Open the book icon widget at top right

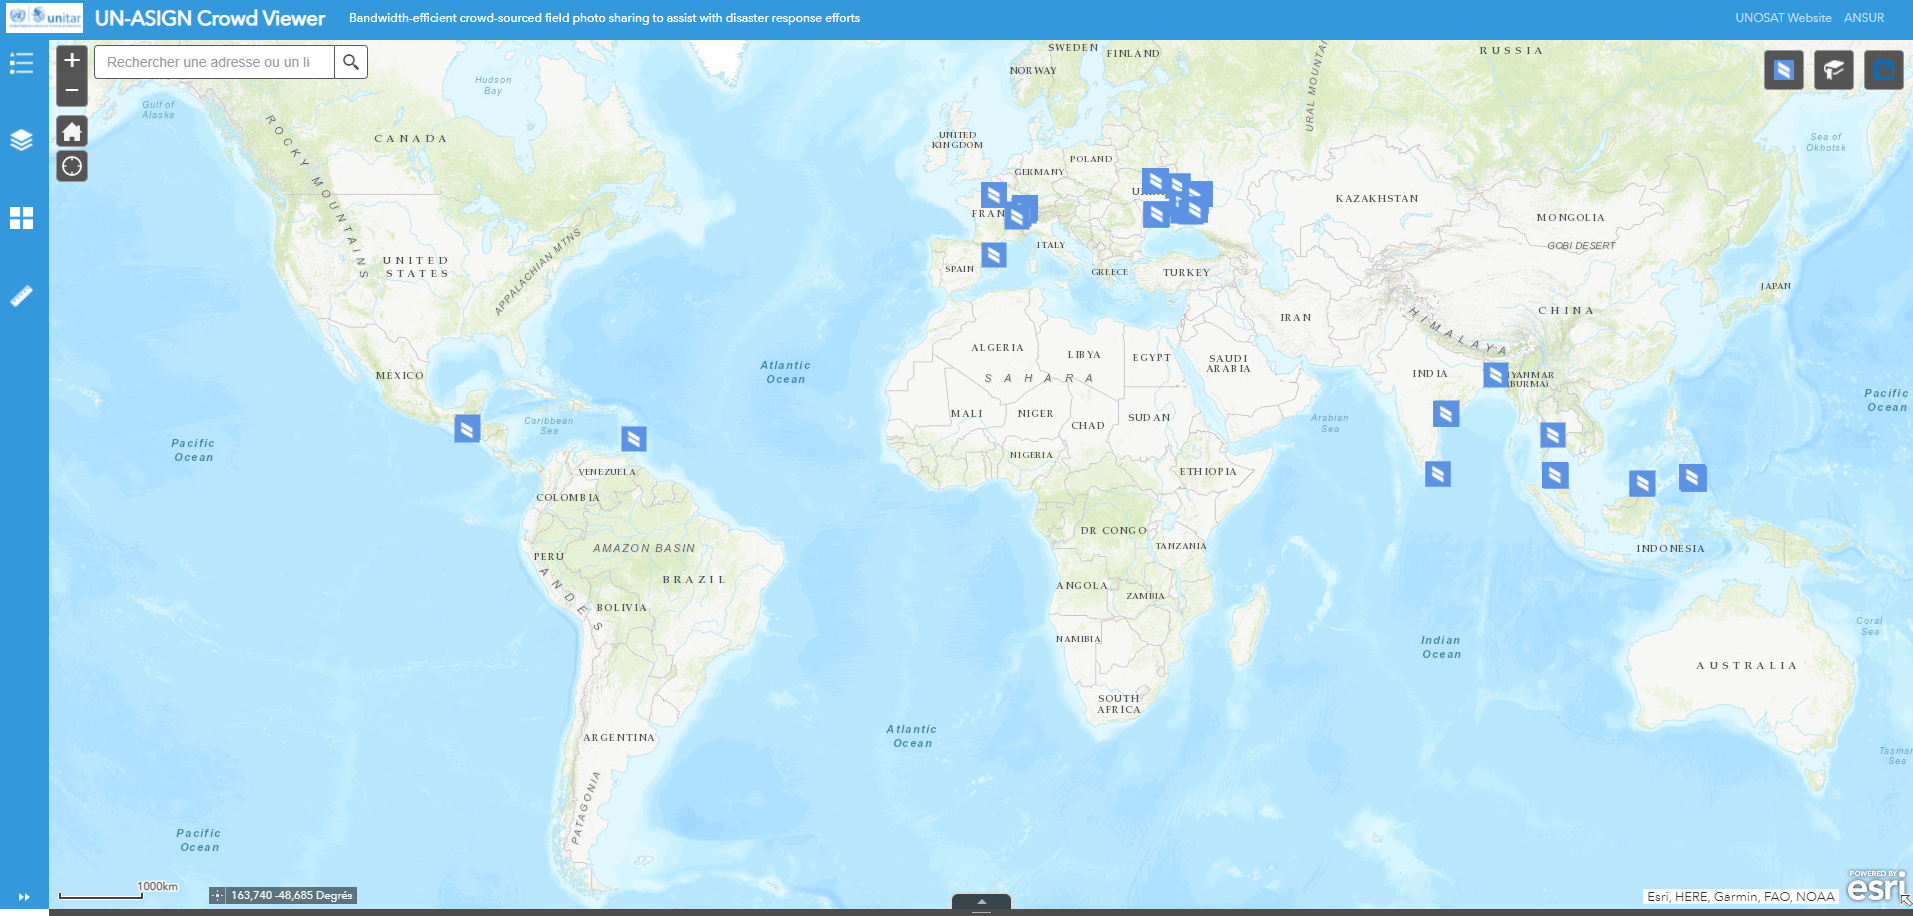tap(1833, 70)
